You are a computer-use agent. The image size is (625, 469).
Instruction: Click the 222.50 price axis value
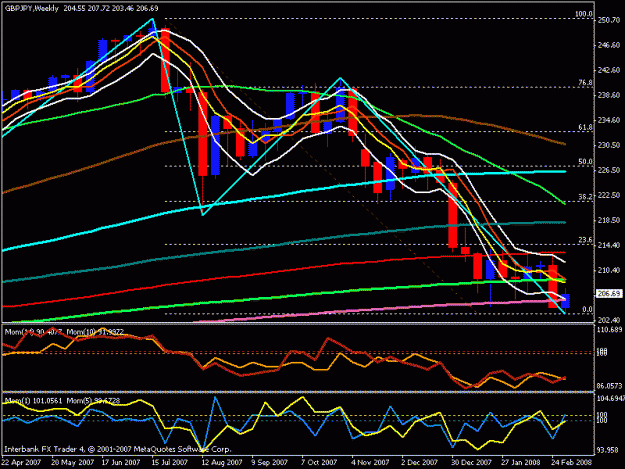tap(609, 195)
